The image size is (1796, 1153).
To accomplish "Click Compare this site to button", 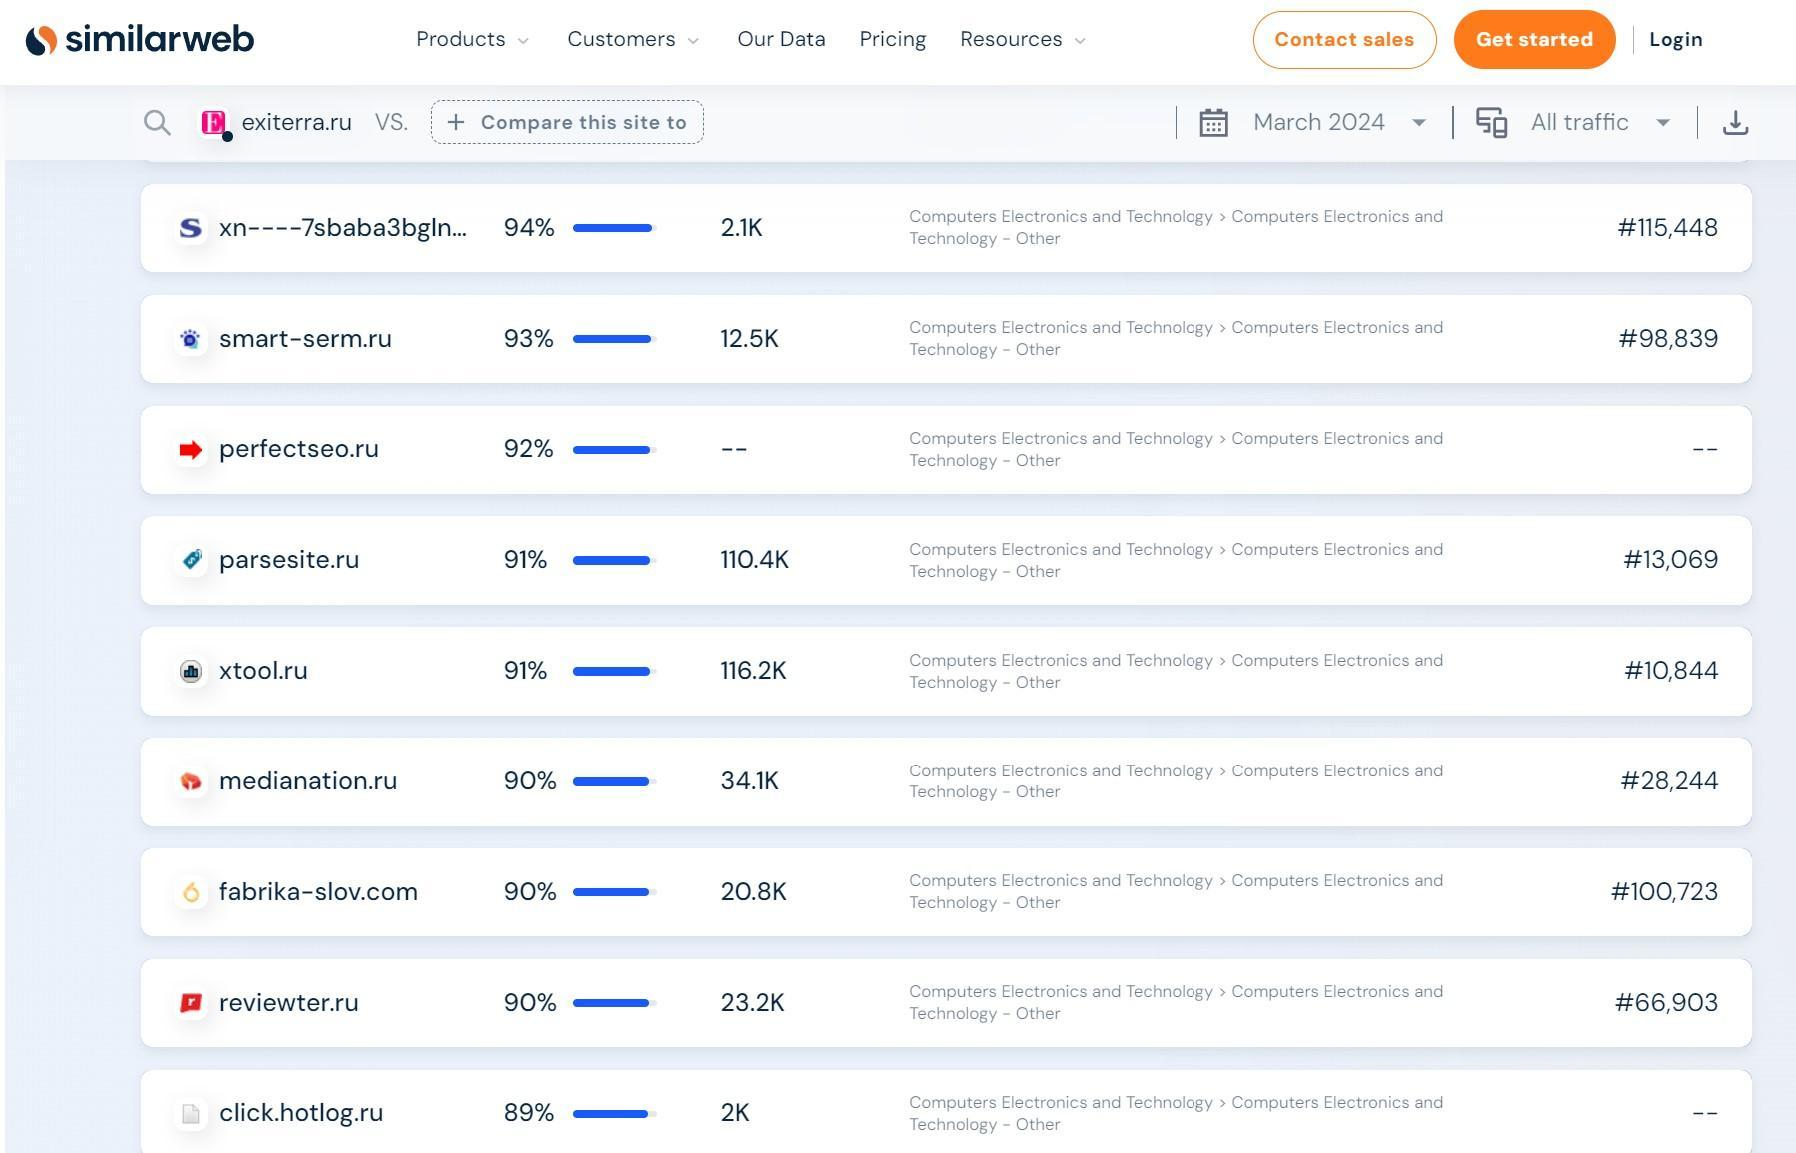I will click(567, 123).
